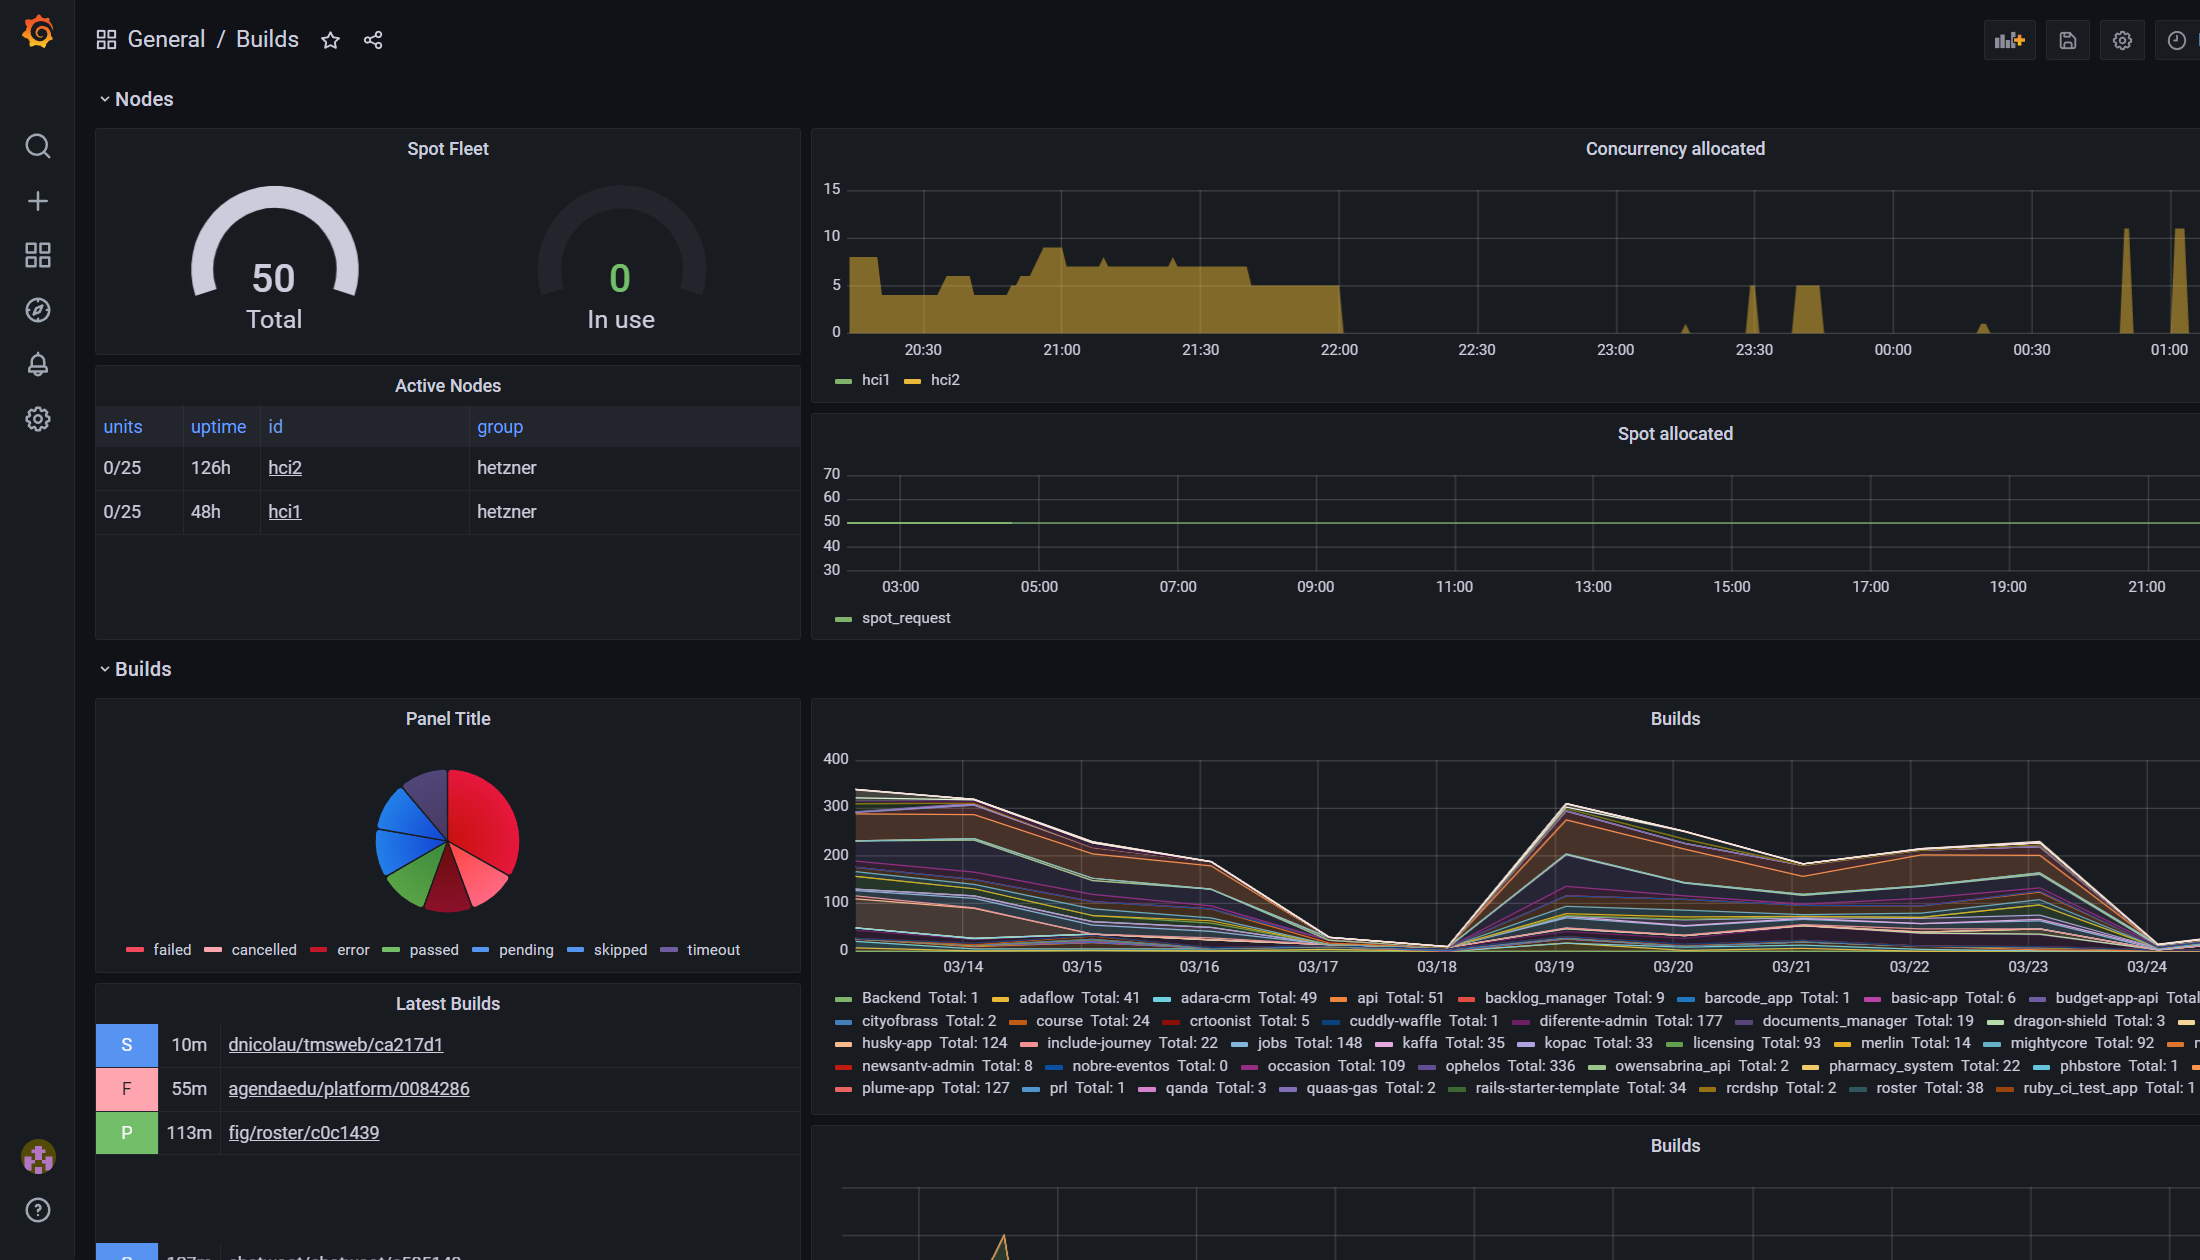2200x1260 pixels.
Task: Open the agendaedu/platform/0084286 build link
Action: pos(348,1088)
